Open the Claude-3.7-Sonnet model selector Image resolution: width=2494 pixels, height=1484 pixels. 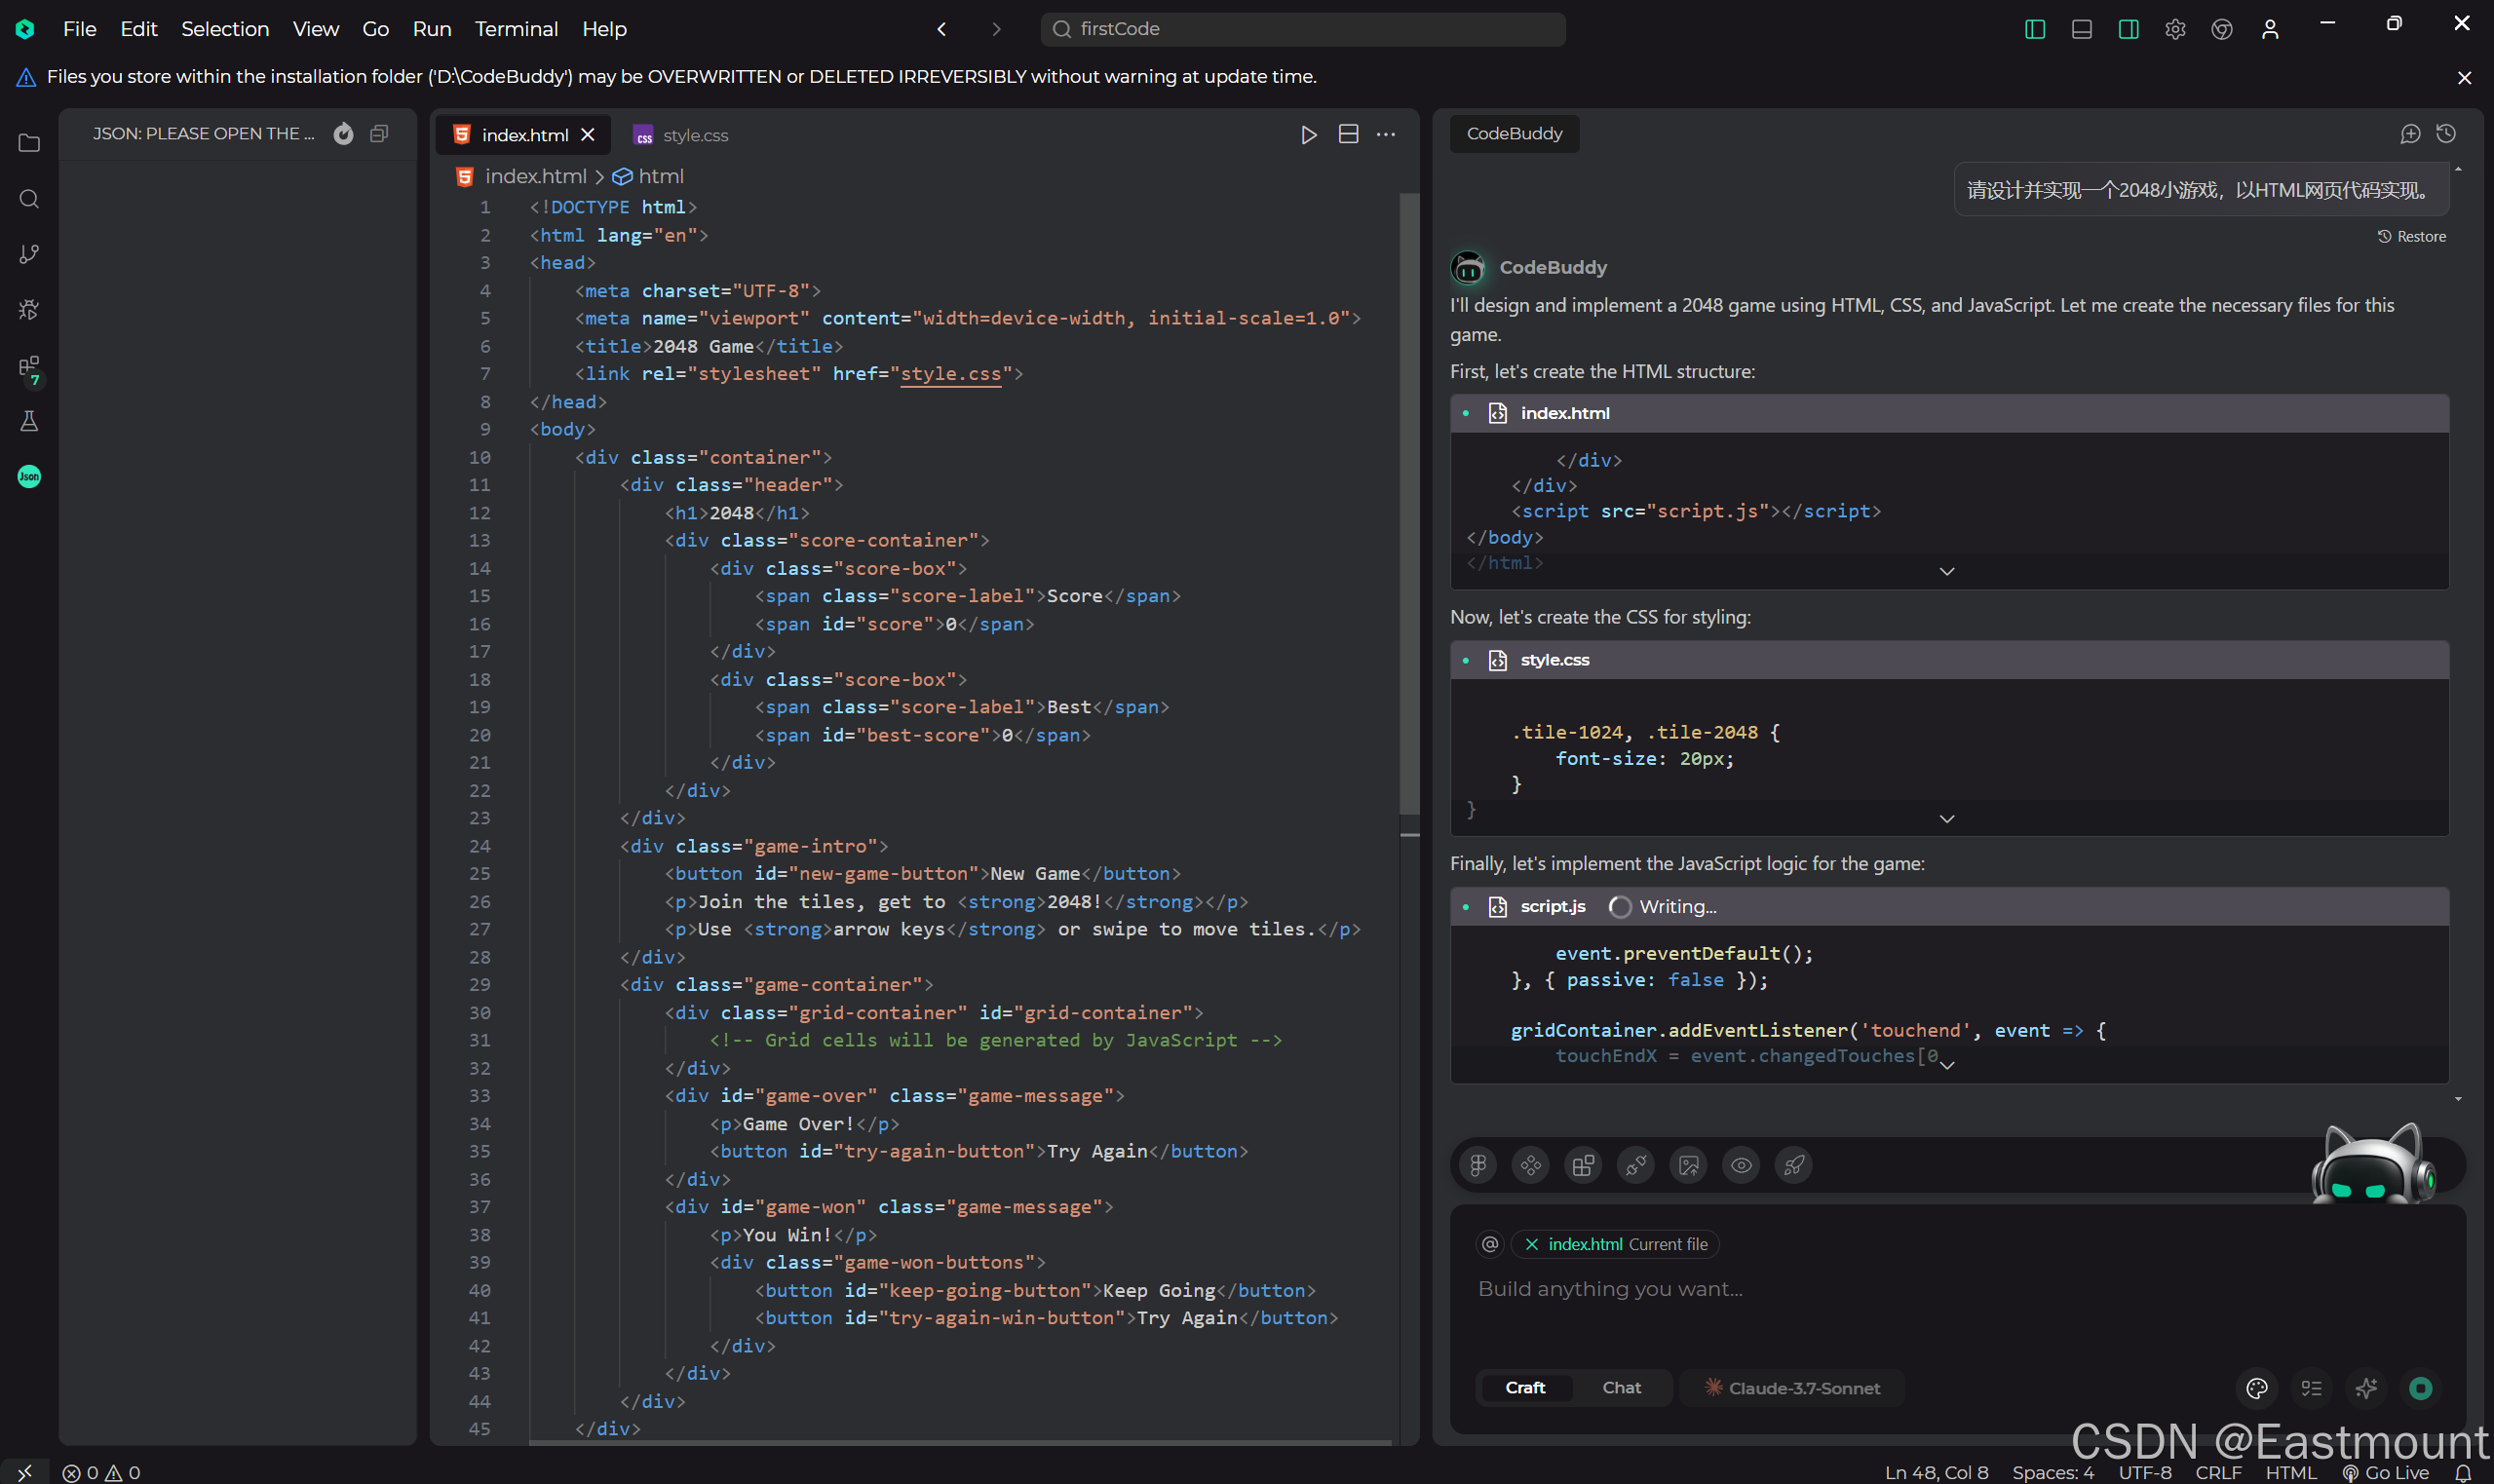[1790, 1388]
